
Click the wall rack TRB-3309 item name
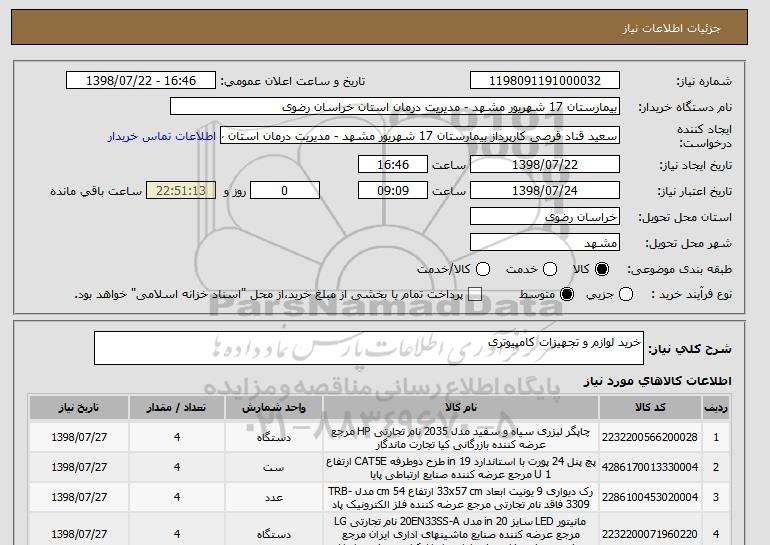[x=461, y=498]
